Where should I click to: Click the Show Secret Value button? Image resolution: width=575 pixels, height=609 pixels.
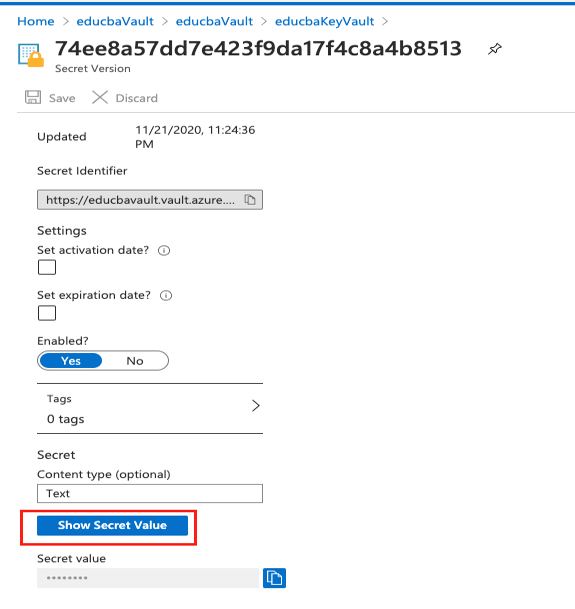112,525
